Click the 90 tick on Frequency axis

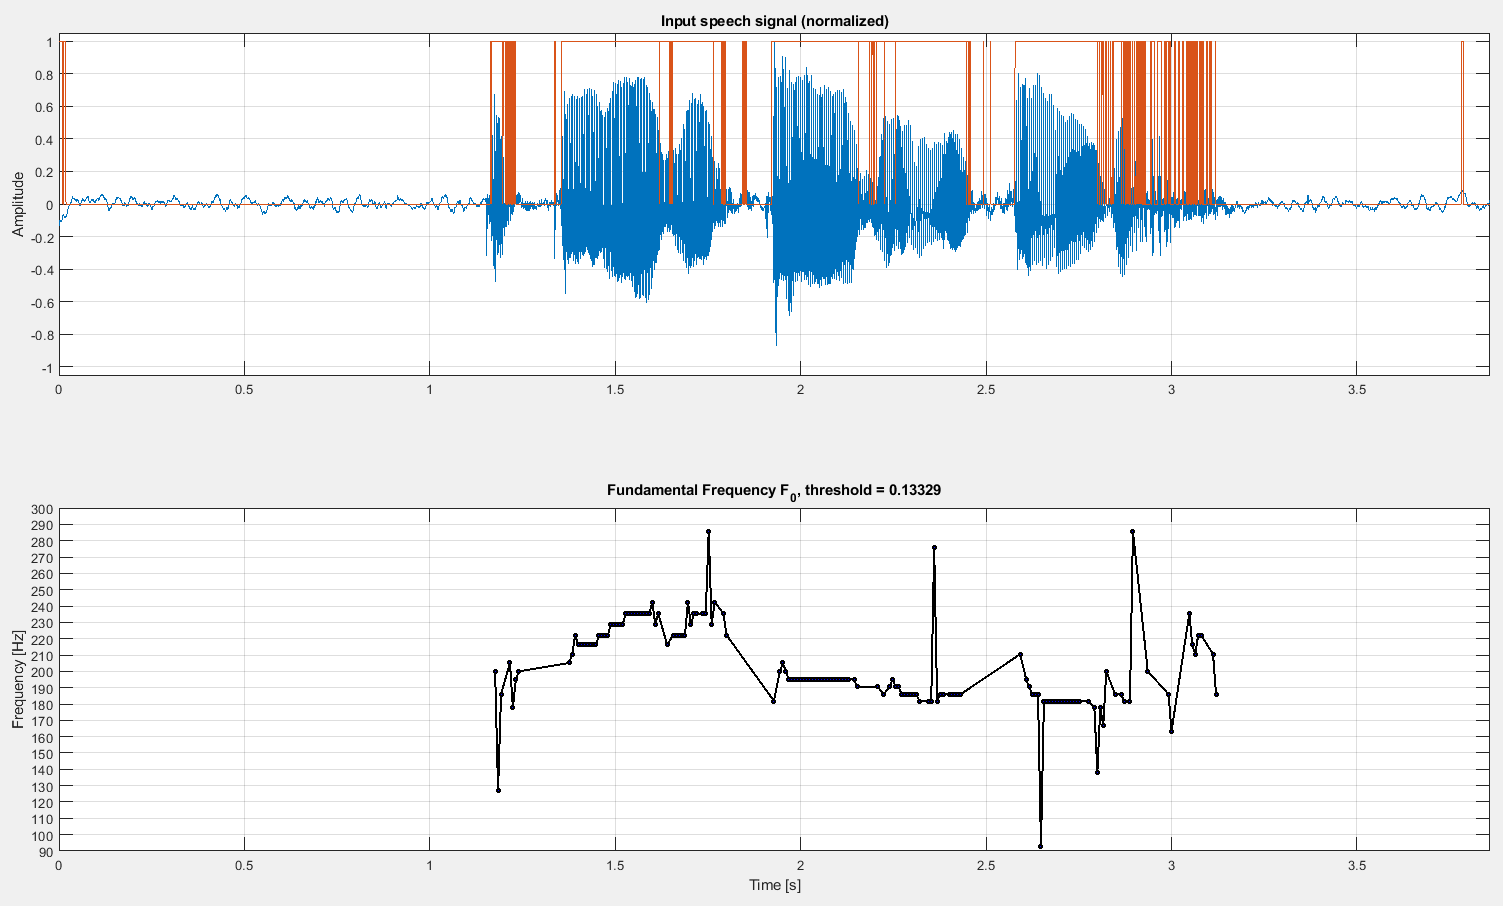point(47,851)
